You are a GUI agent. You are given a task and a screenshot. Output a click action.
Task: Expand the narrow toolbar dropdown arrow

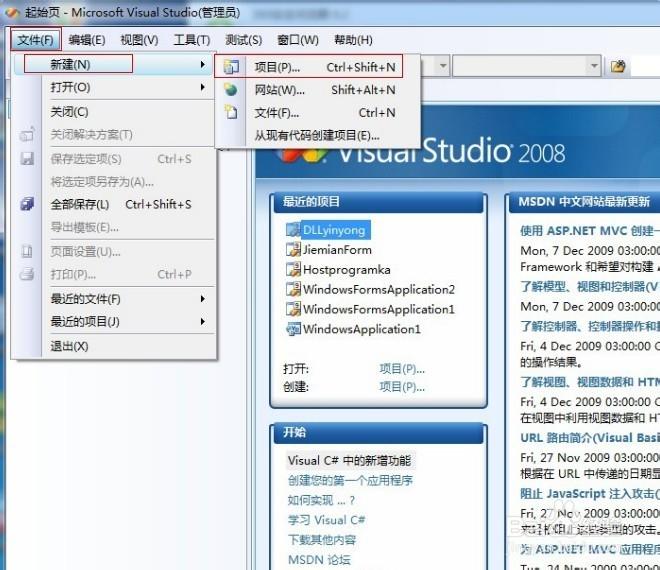pos(442,66)
